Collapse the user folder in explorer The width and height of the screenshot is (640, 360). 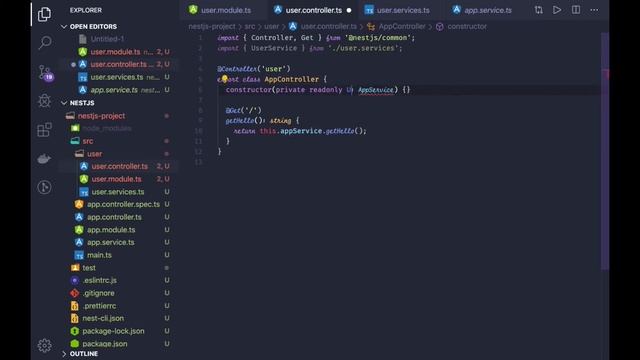tap(94, 154)
